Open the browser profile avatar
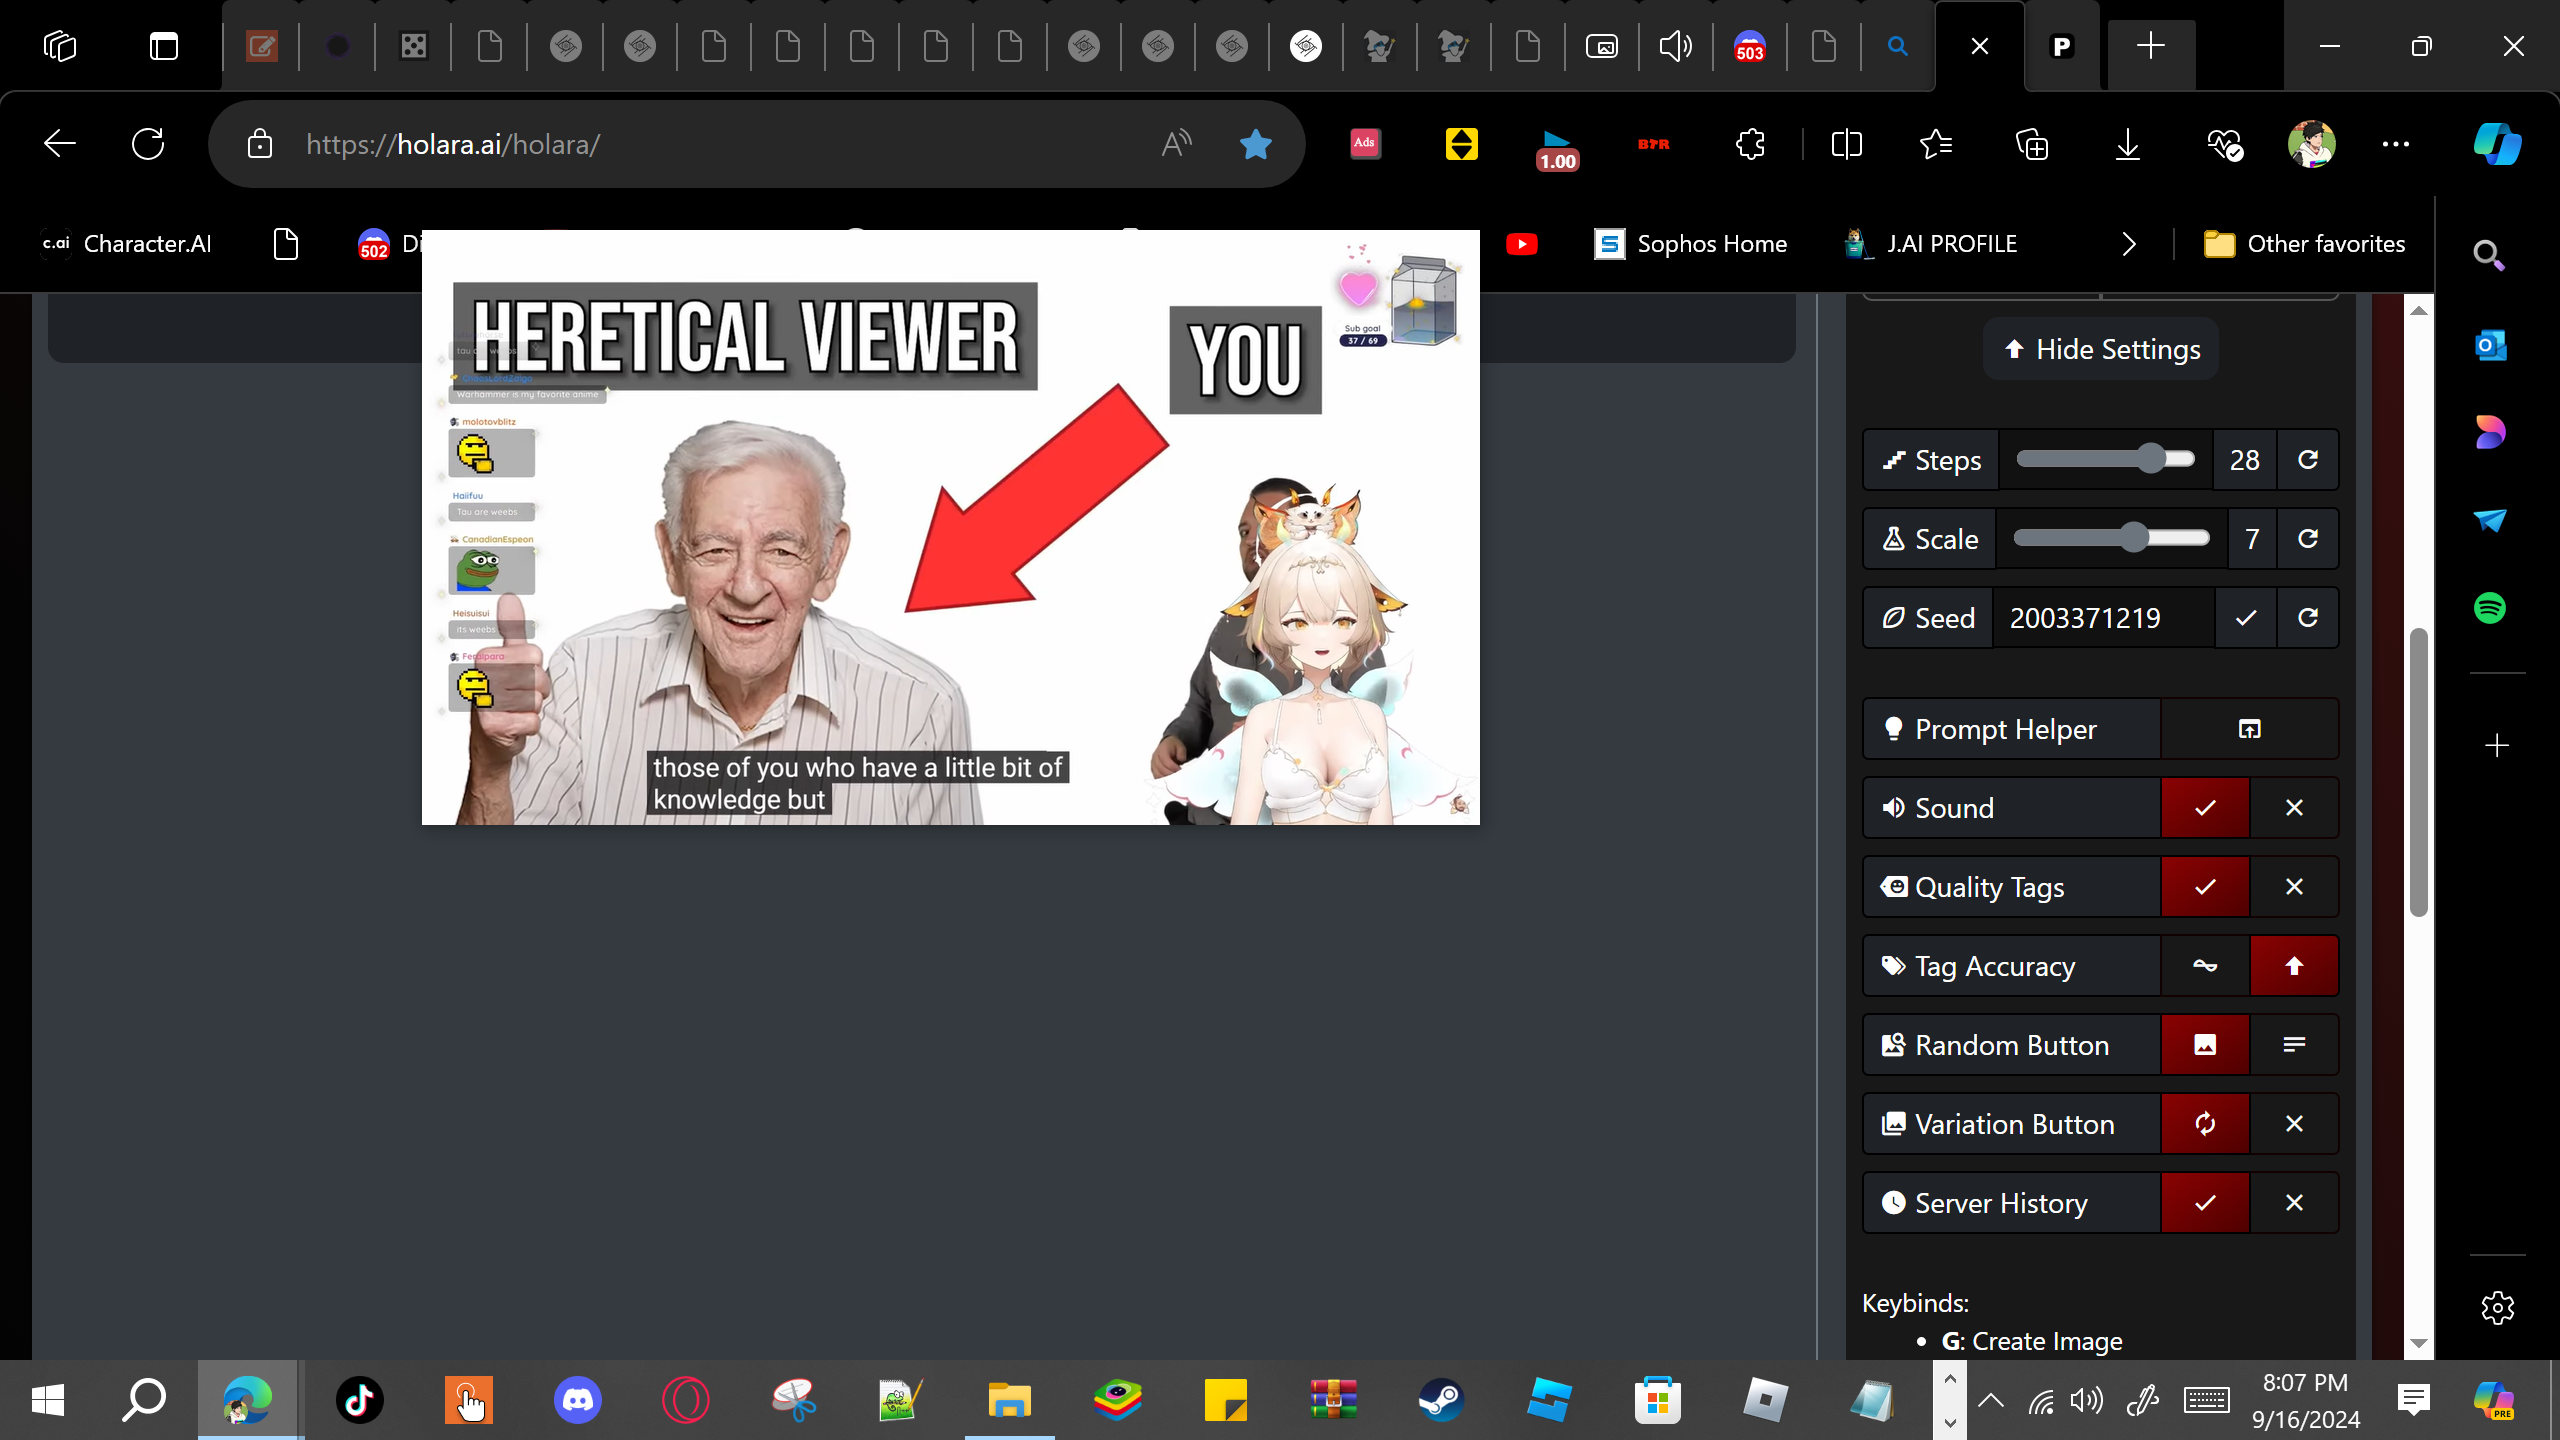This screenshot has width=2560, height=1440. pyautogui.click(x=2312, y=144)
